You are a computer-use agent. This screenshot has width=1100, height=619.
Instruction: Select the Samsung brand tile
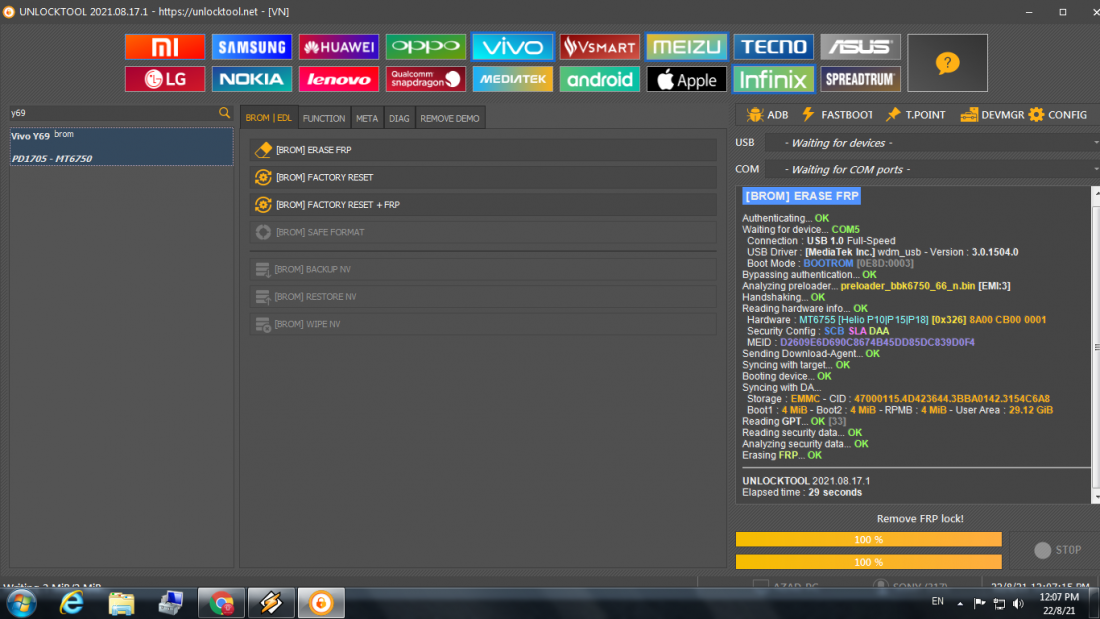[252, 47]
